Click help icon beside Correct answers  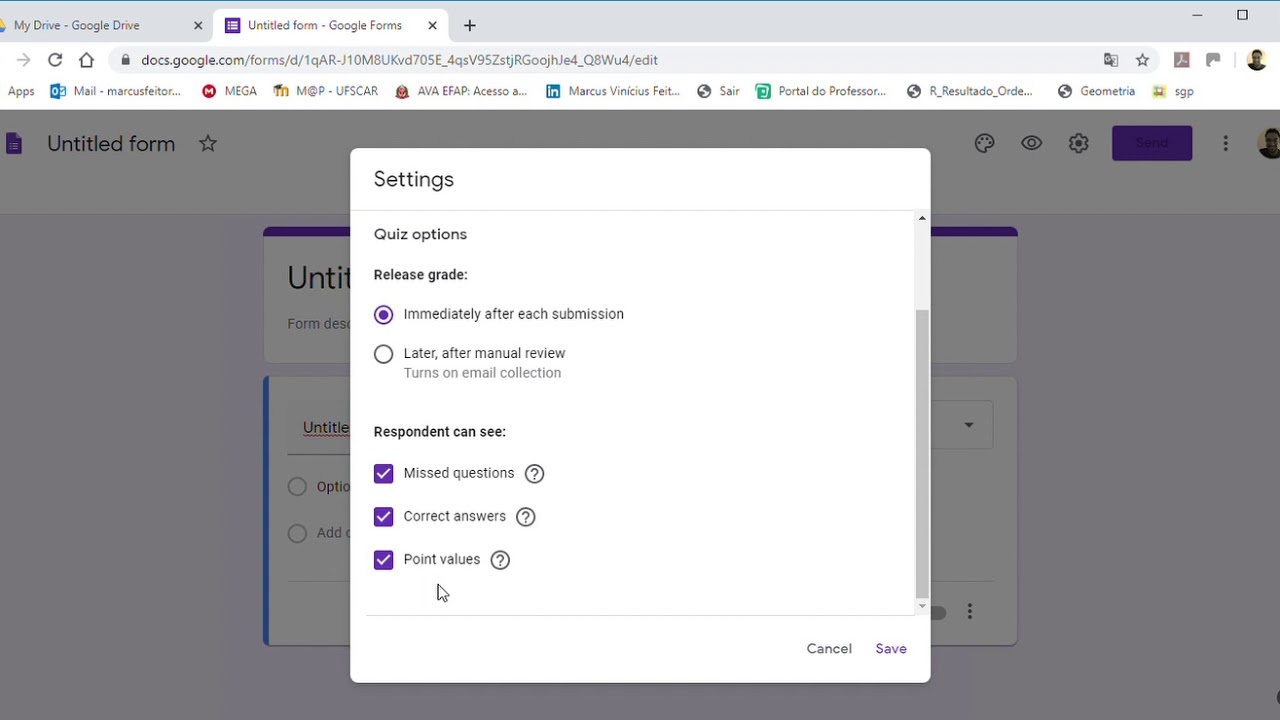click(x=526, y=517)
